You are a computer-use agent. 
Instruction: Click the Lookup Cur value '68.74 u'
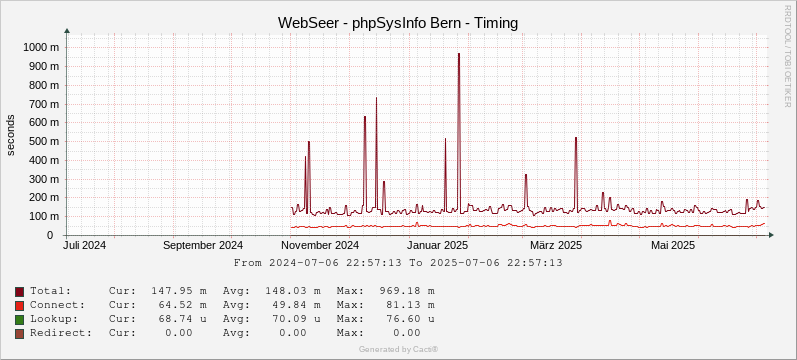click(182, 319)
